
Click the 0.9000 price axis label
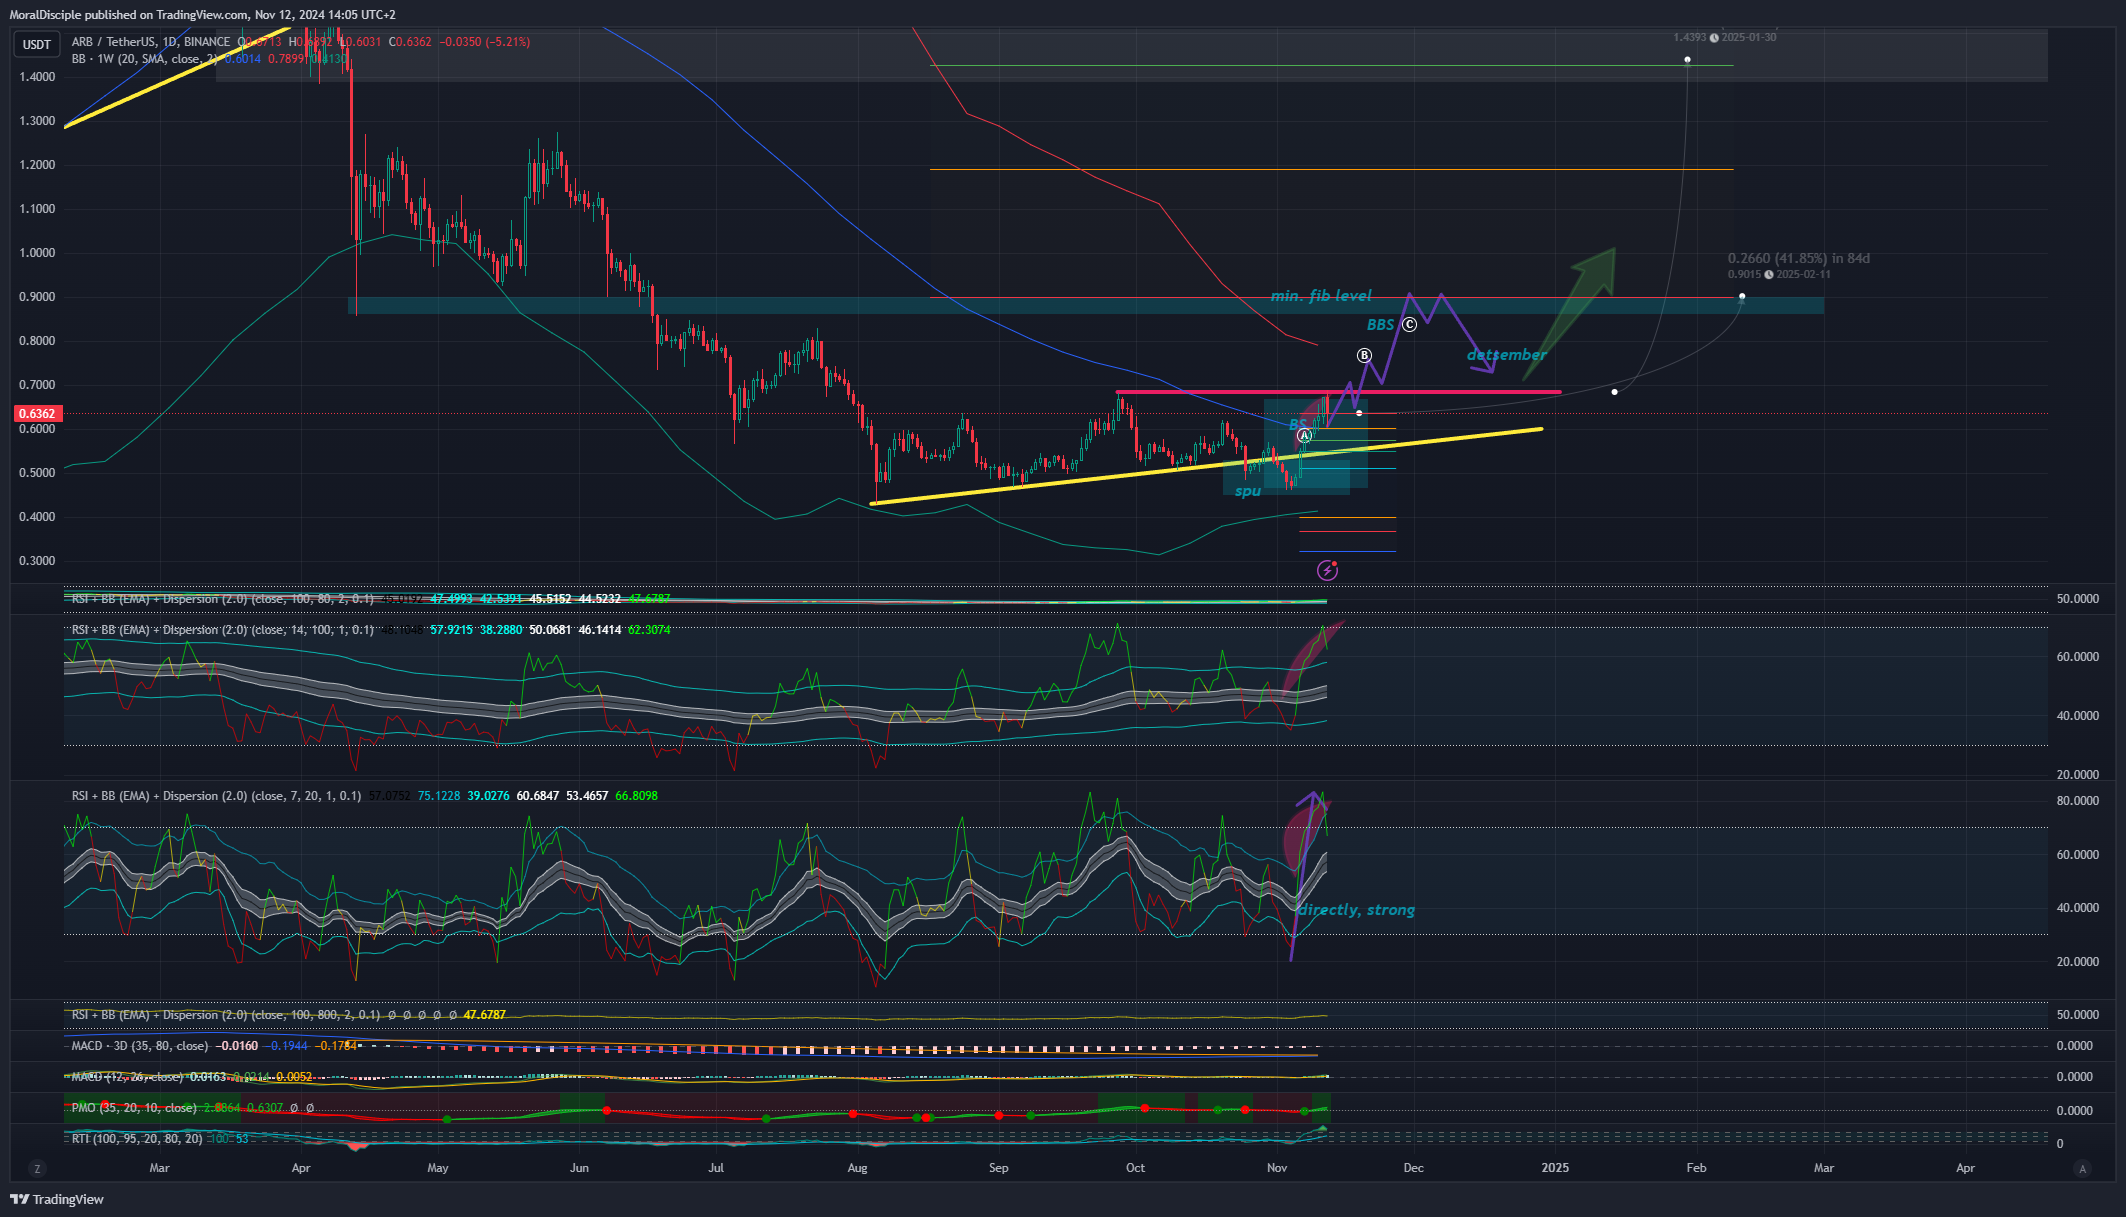coord(37,297)
